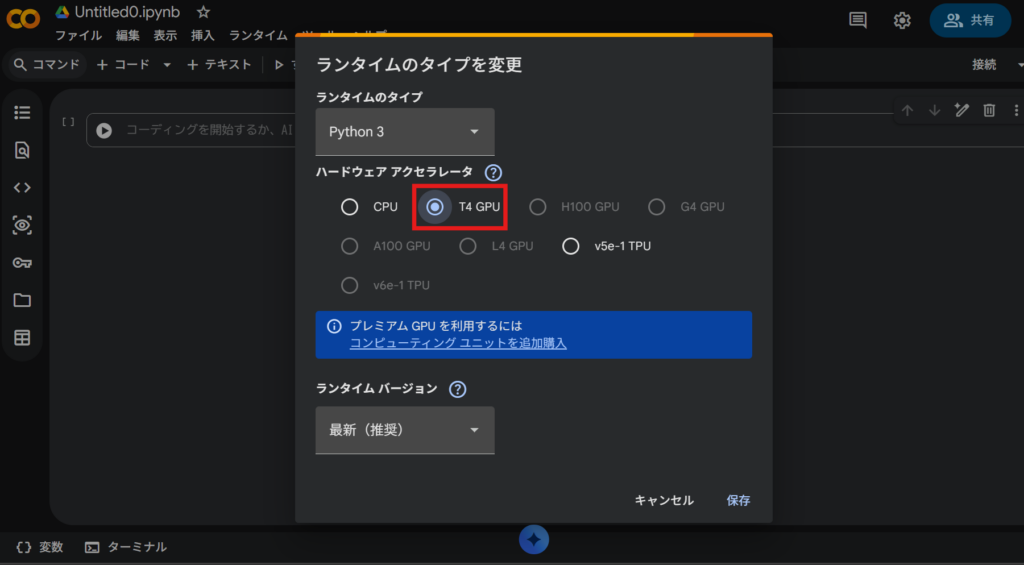Open the table of contents sidebar icon
The height and width of the screenshot is (565, 1024).
tap(22, 113)
